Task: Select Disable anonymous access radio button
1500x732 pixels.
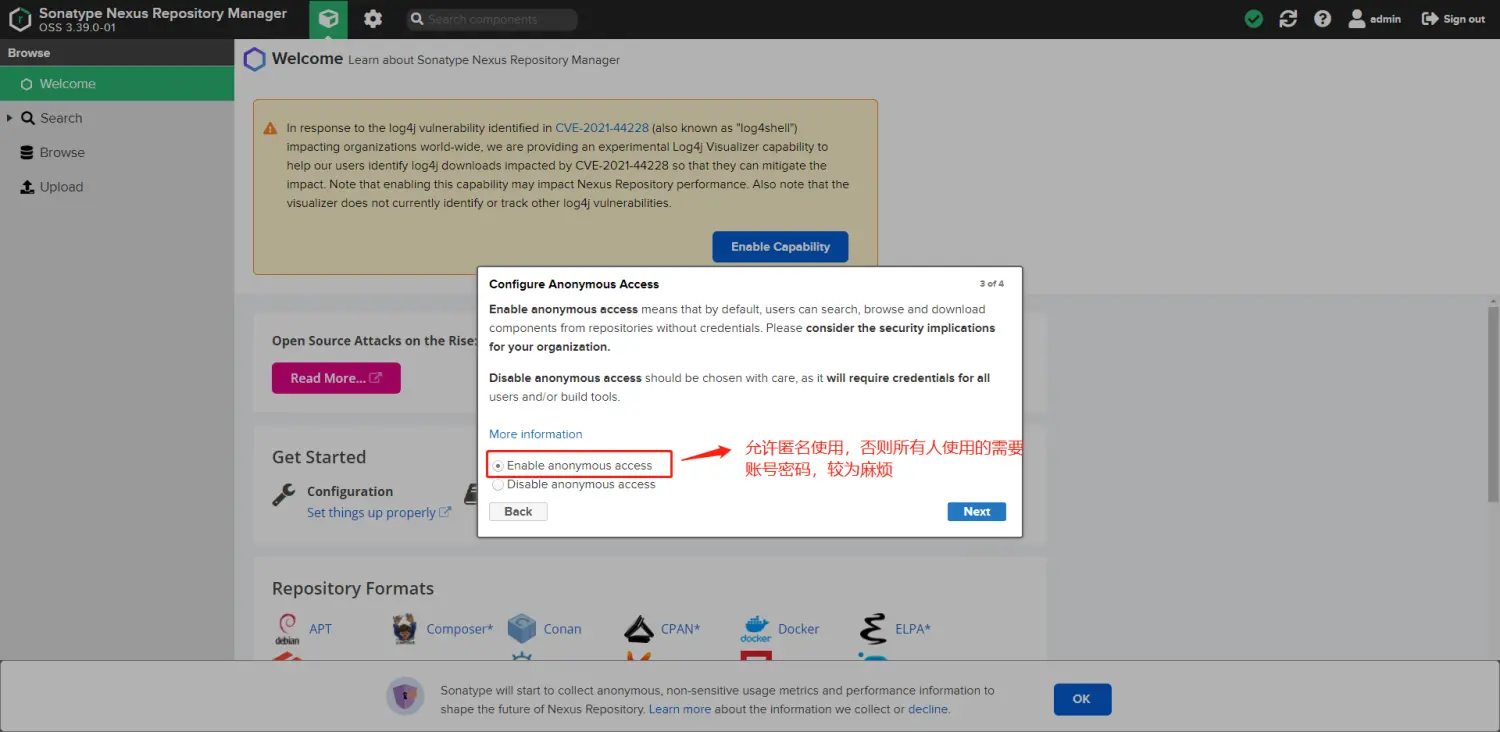Action: (499, 485)
